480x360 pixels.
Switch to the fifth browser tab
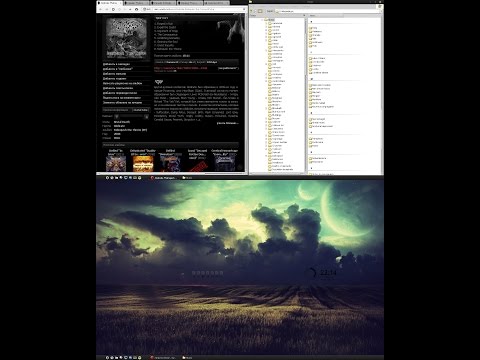coord(216,3)
